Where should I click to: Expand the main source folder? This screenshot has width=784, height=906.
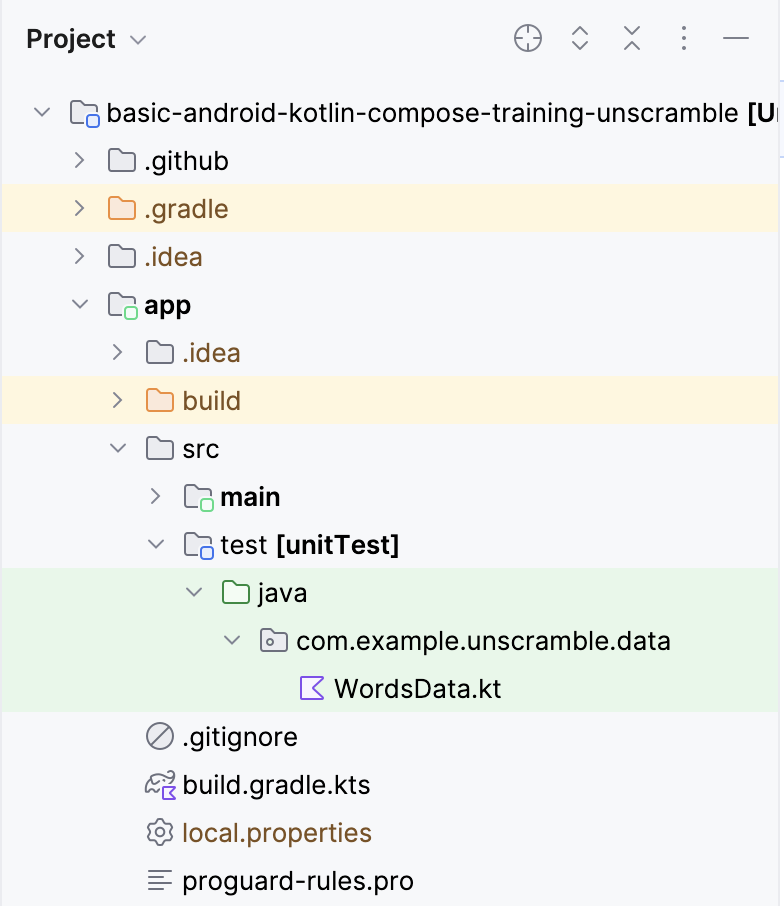click(x=155, y=496)
